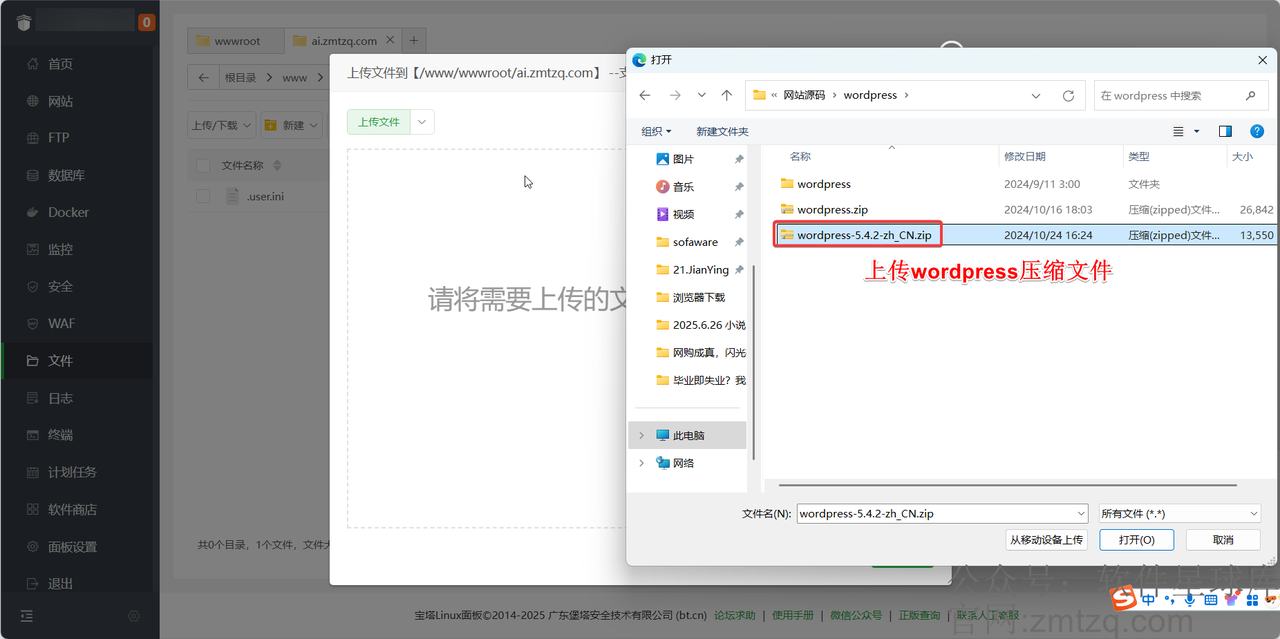Open the view options dropdown arrow
1280x639 pixels.
point(1196,132)
